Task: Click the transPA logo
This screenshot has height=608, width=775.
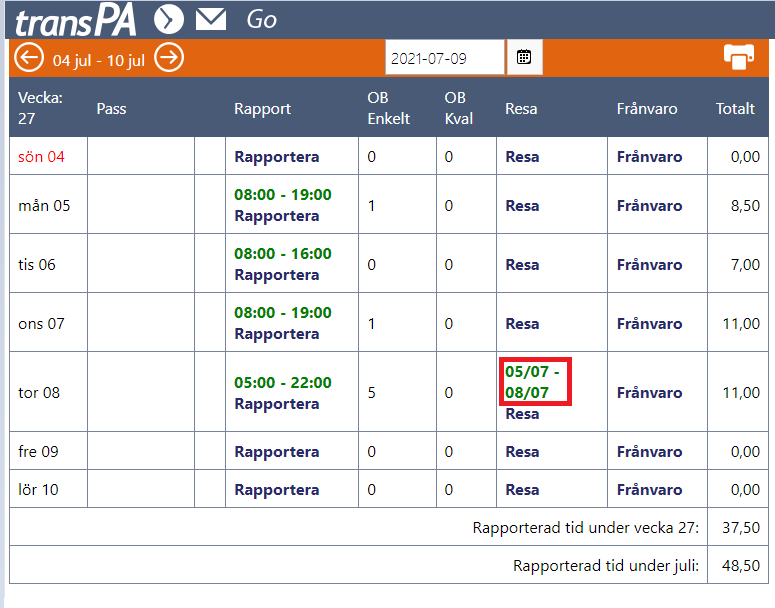Action: [76, 22]
